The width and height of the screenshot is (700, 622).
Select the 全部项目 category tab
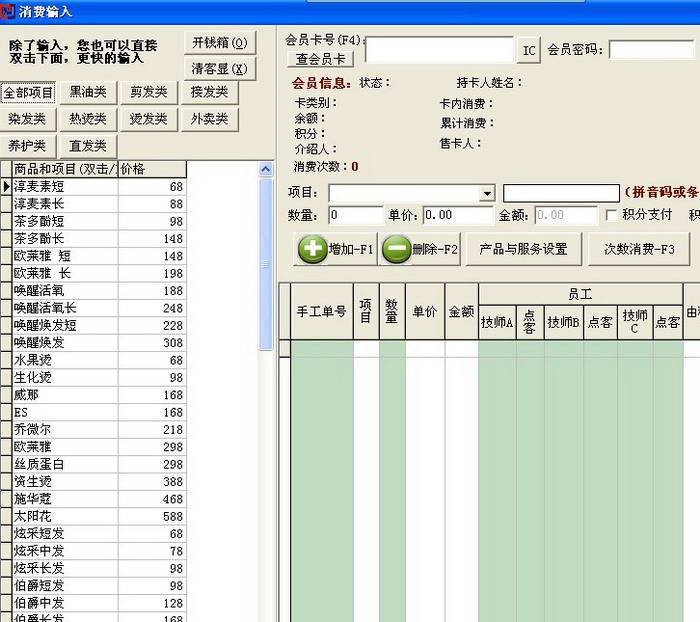tap(28, 93)
